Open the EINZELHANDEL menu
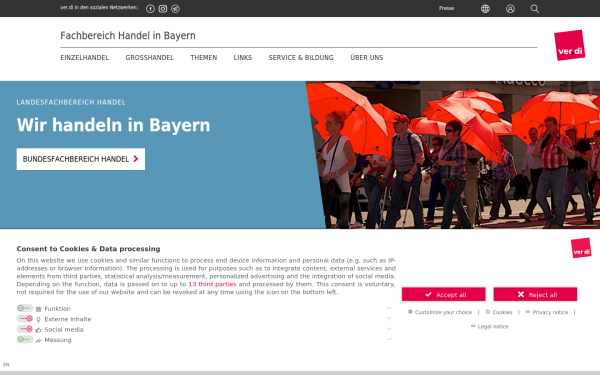The width and height of the screenshot is (600, 375). tap(85, 58)
